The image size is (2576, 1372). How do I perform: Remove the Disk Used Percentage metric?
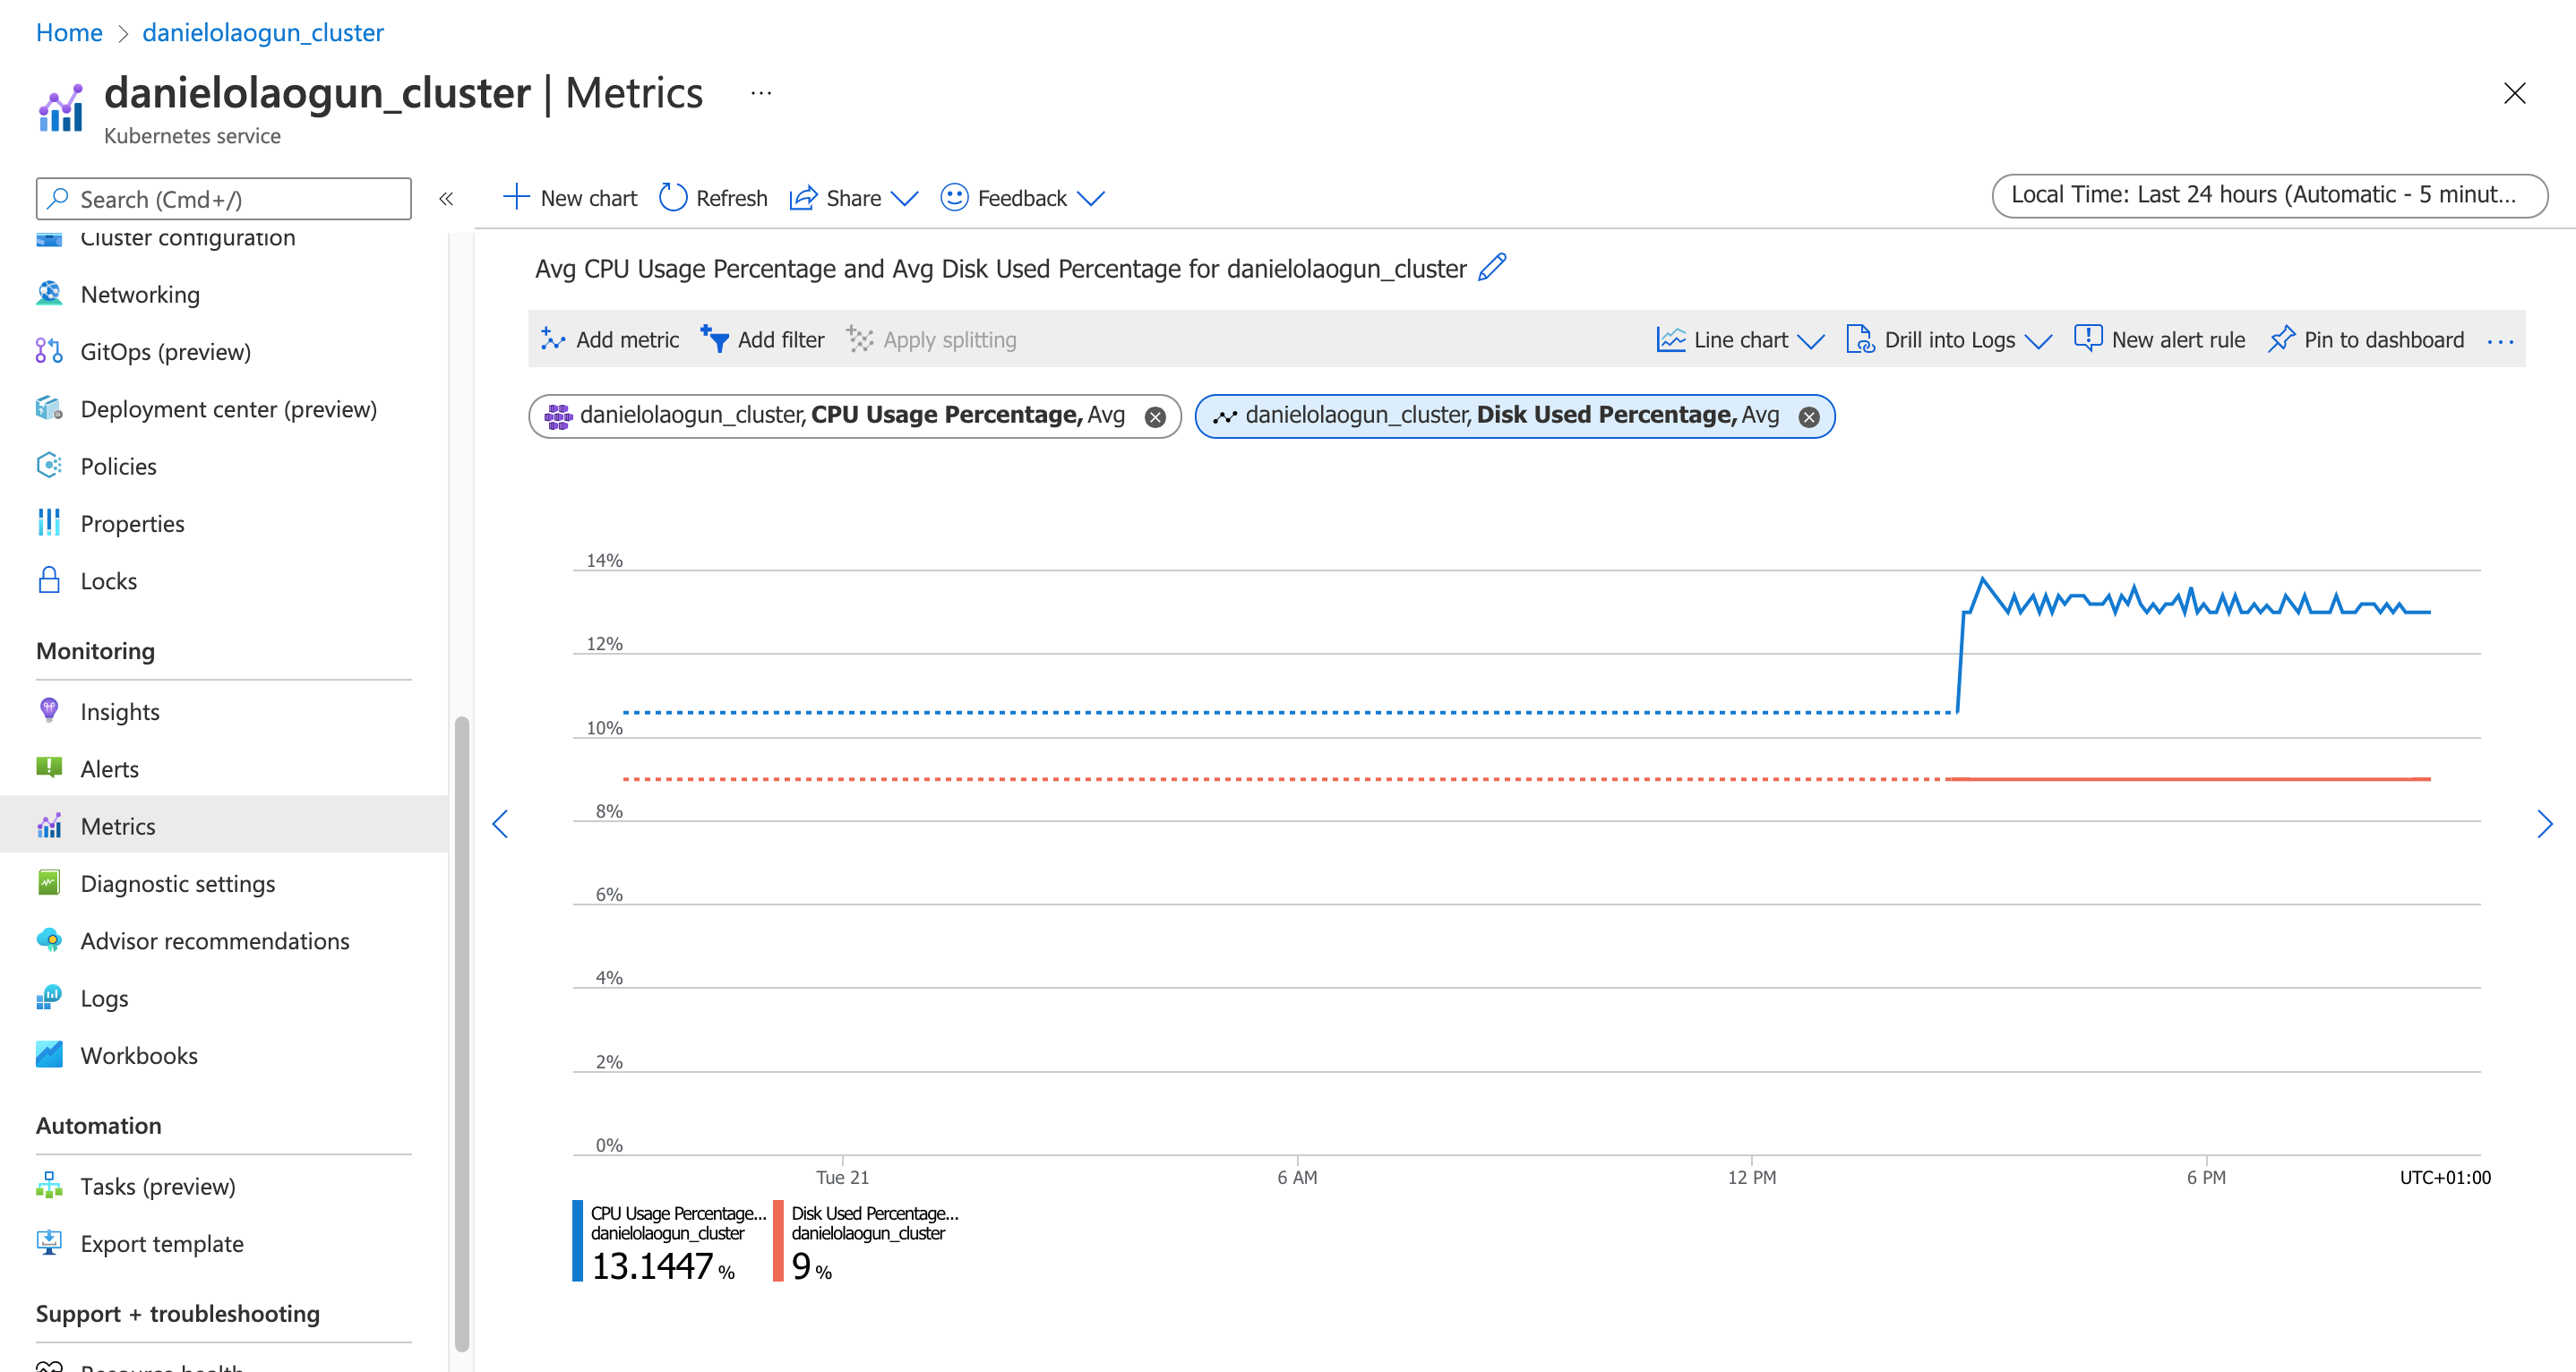1809,417
